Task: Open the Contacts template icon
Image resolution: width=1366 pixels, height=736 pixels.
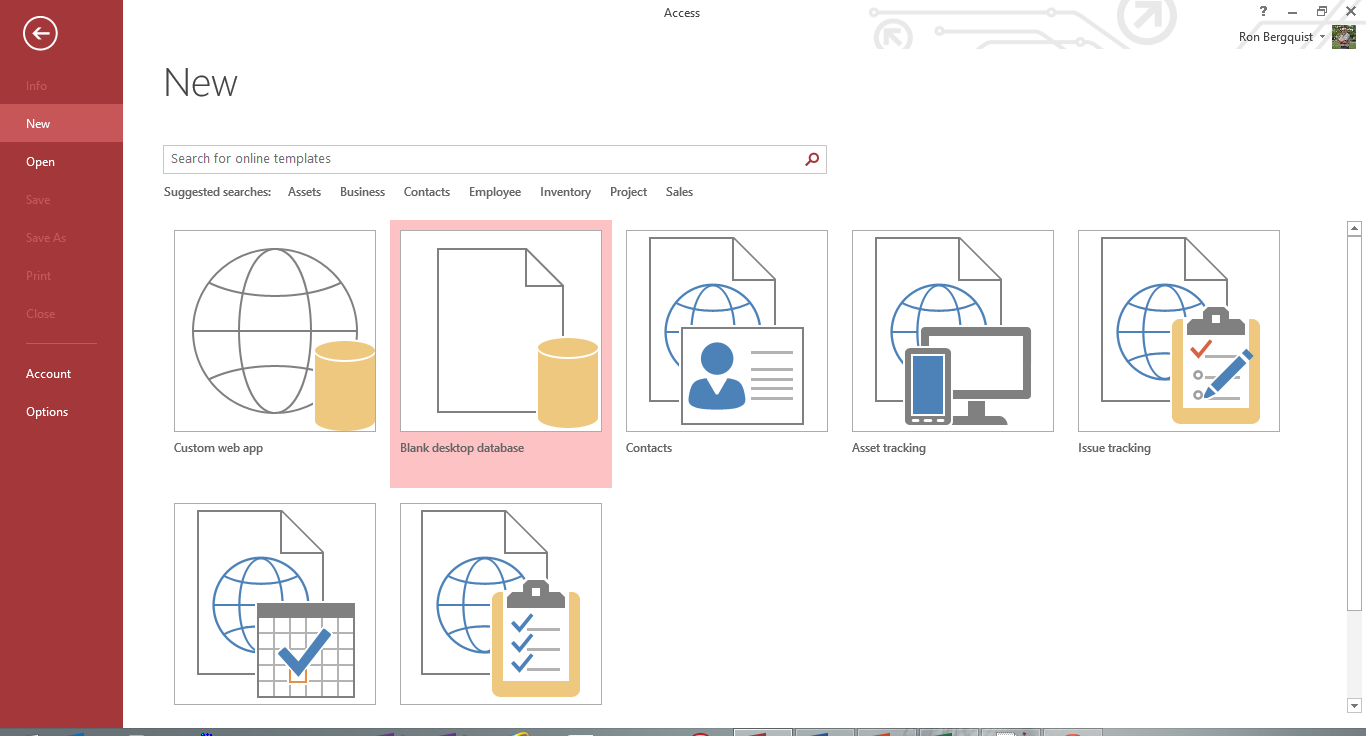Action: (727, 331)
